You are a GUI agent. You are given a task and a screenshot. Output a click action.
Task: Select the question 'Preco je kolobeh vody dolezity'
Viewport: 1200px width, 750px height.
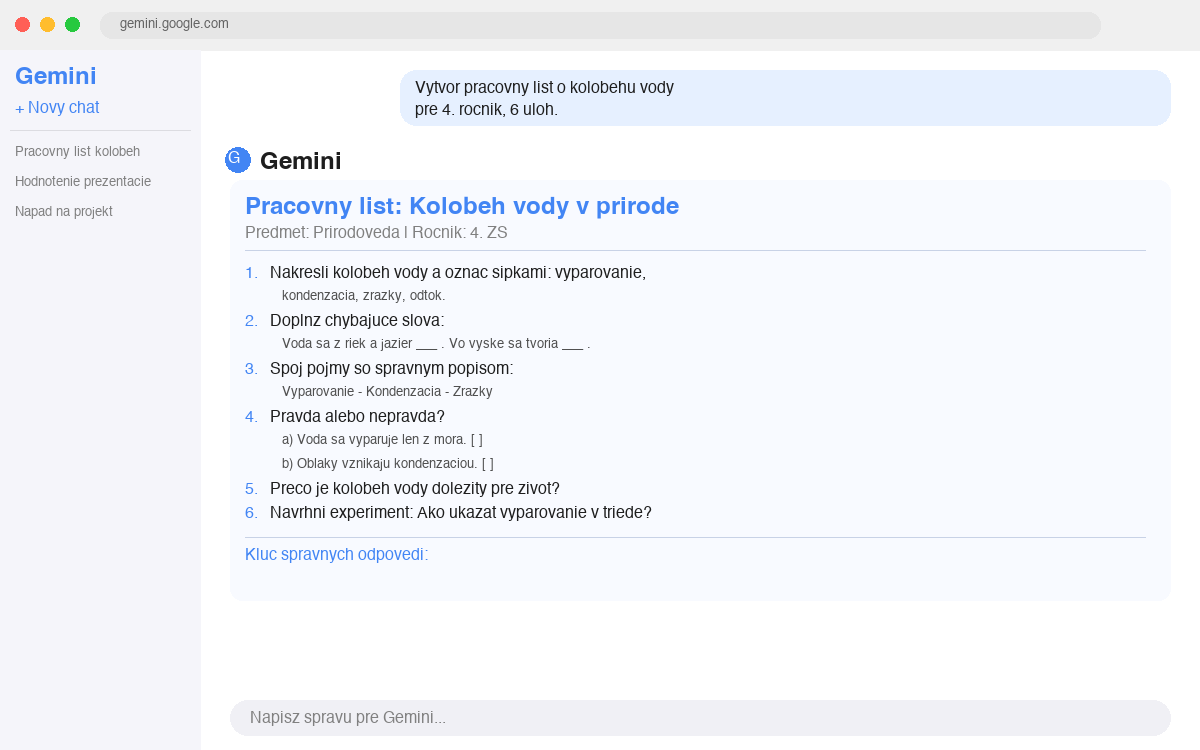click(414, 488)
